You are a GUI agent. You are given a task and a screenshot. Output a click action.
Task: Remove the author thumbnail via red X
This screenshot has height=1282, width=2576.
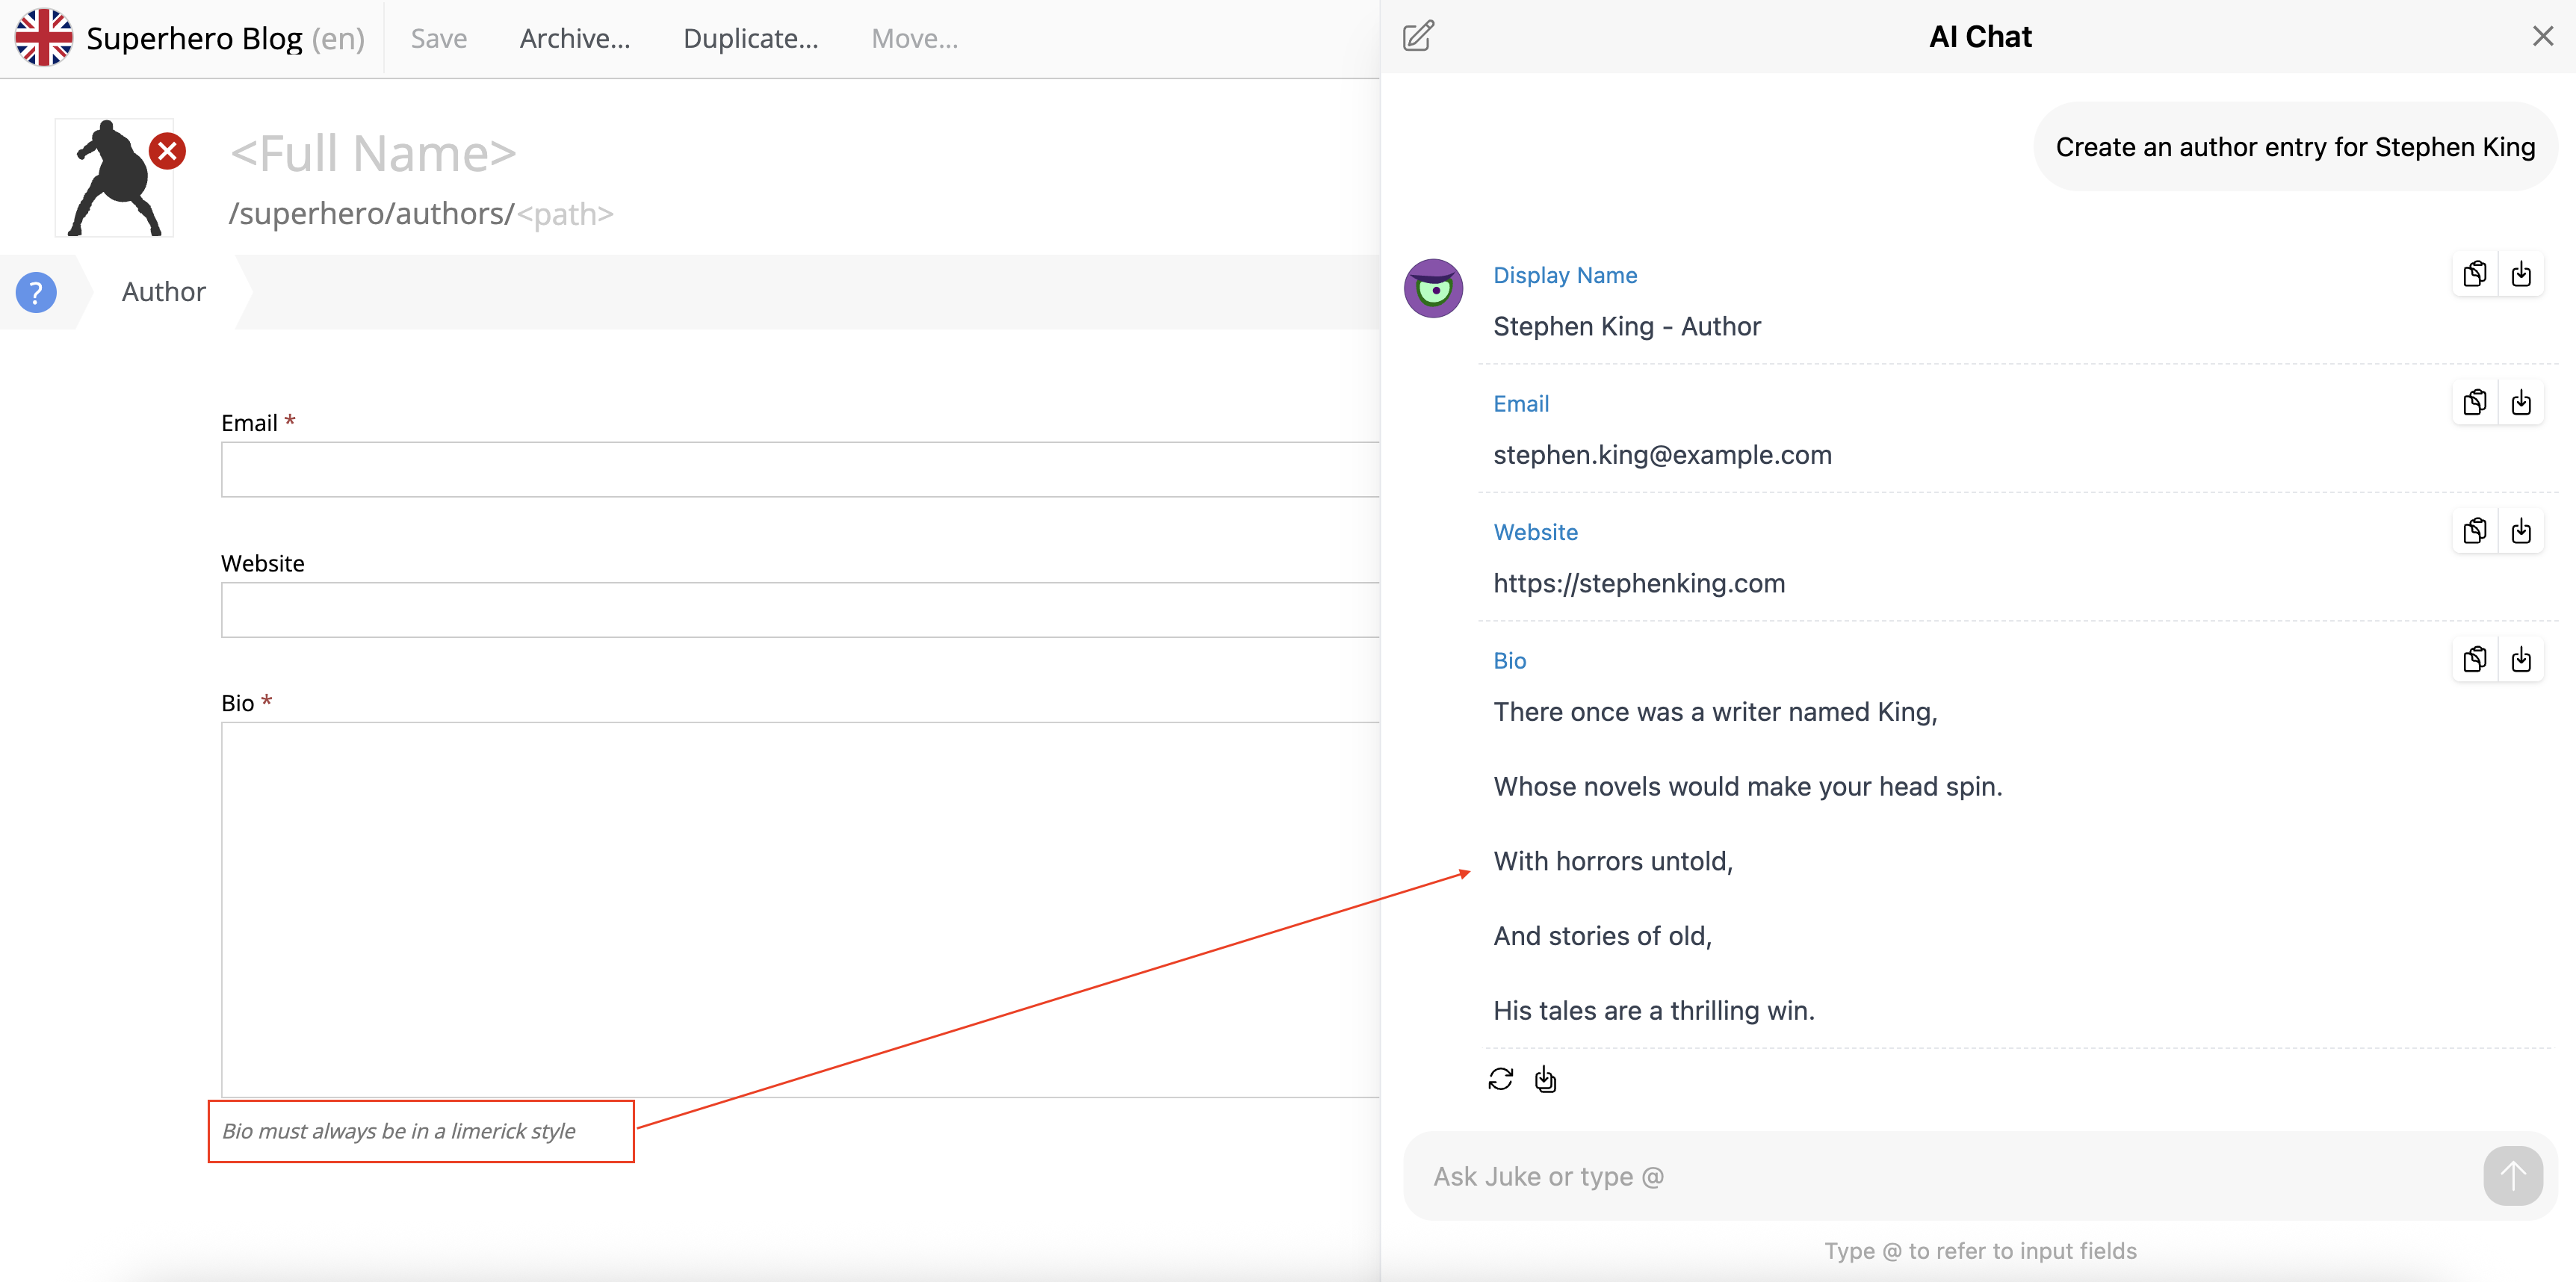[x=167, y=151]
